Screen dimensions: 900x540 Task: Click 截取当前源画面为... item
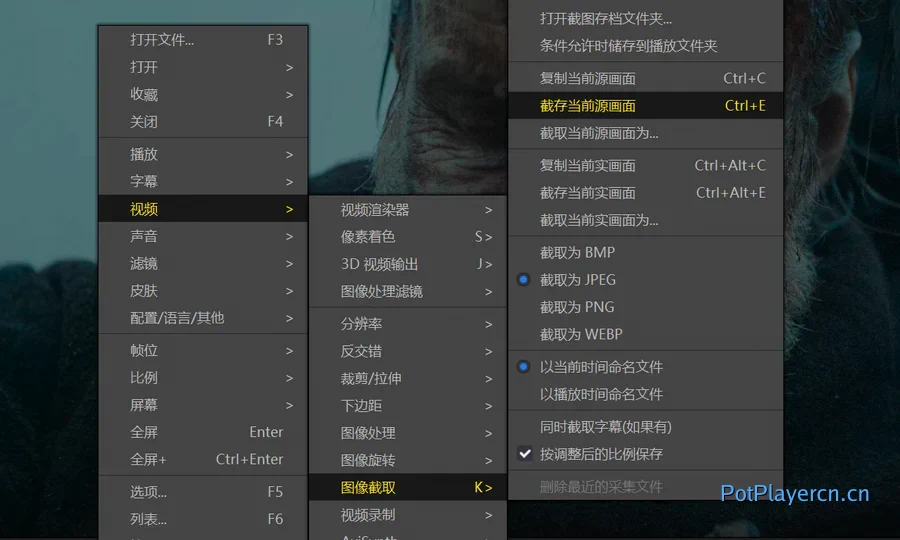click(646, 133)
